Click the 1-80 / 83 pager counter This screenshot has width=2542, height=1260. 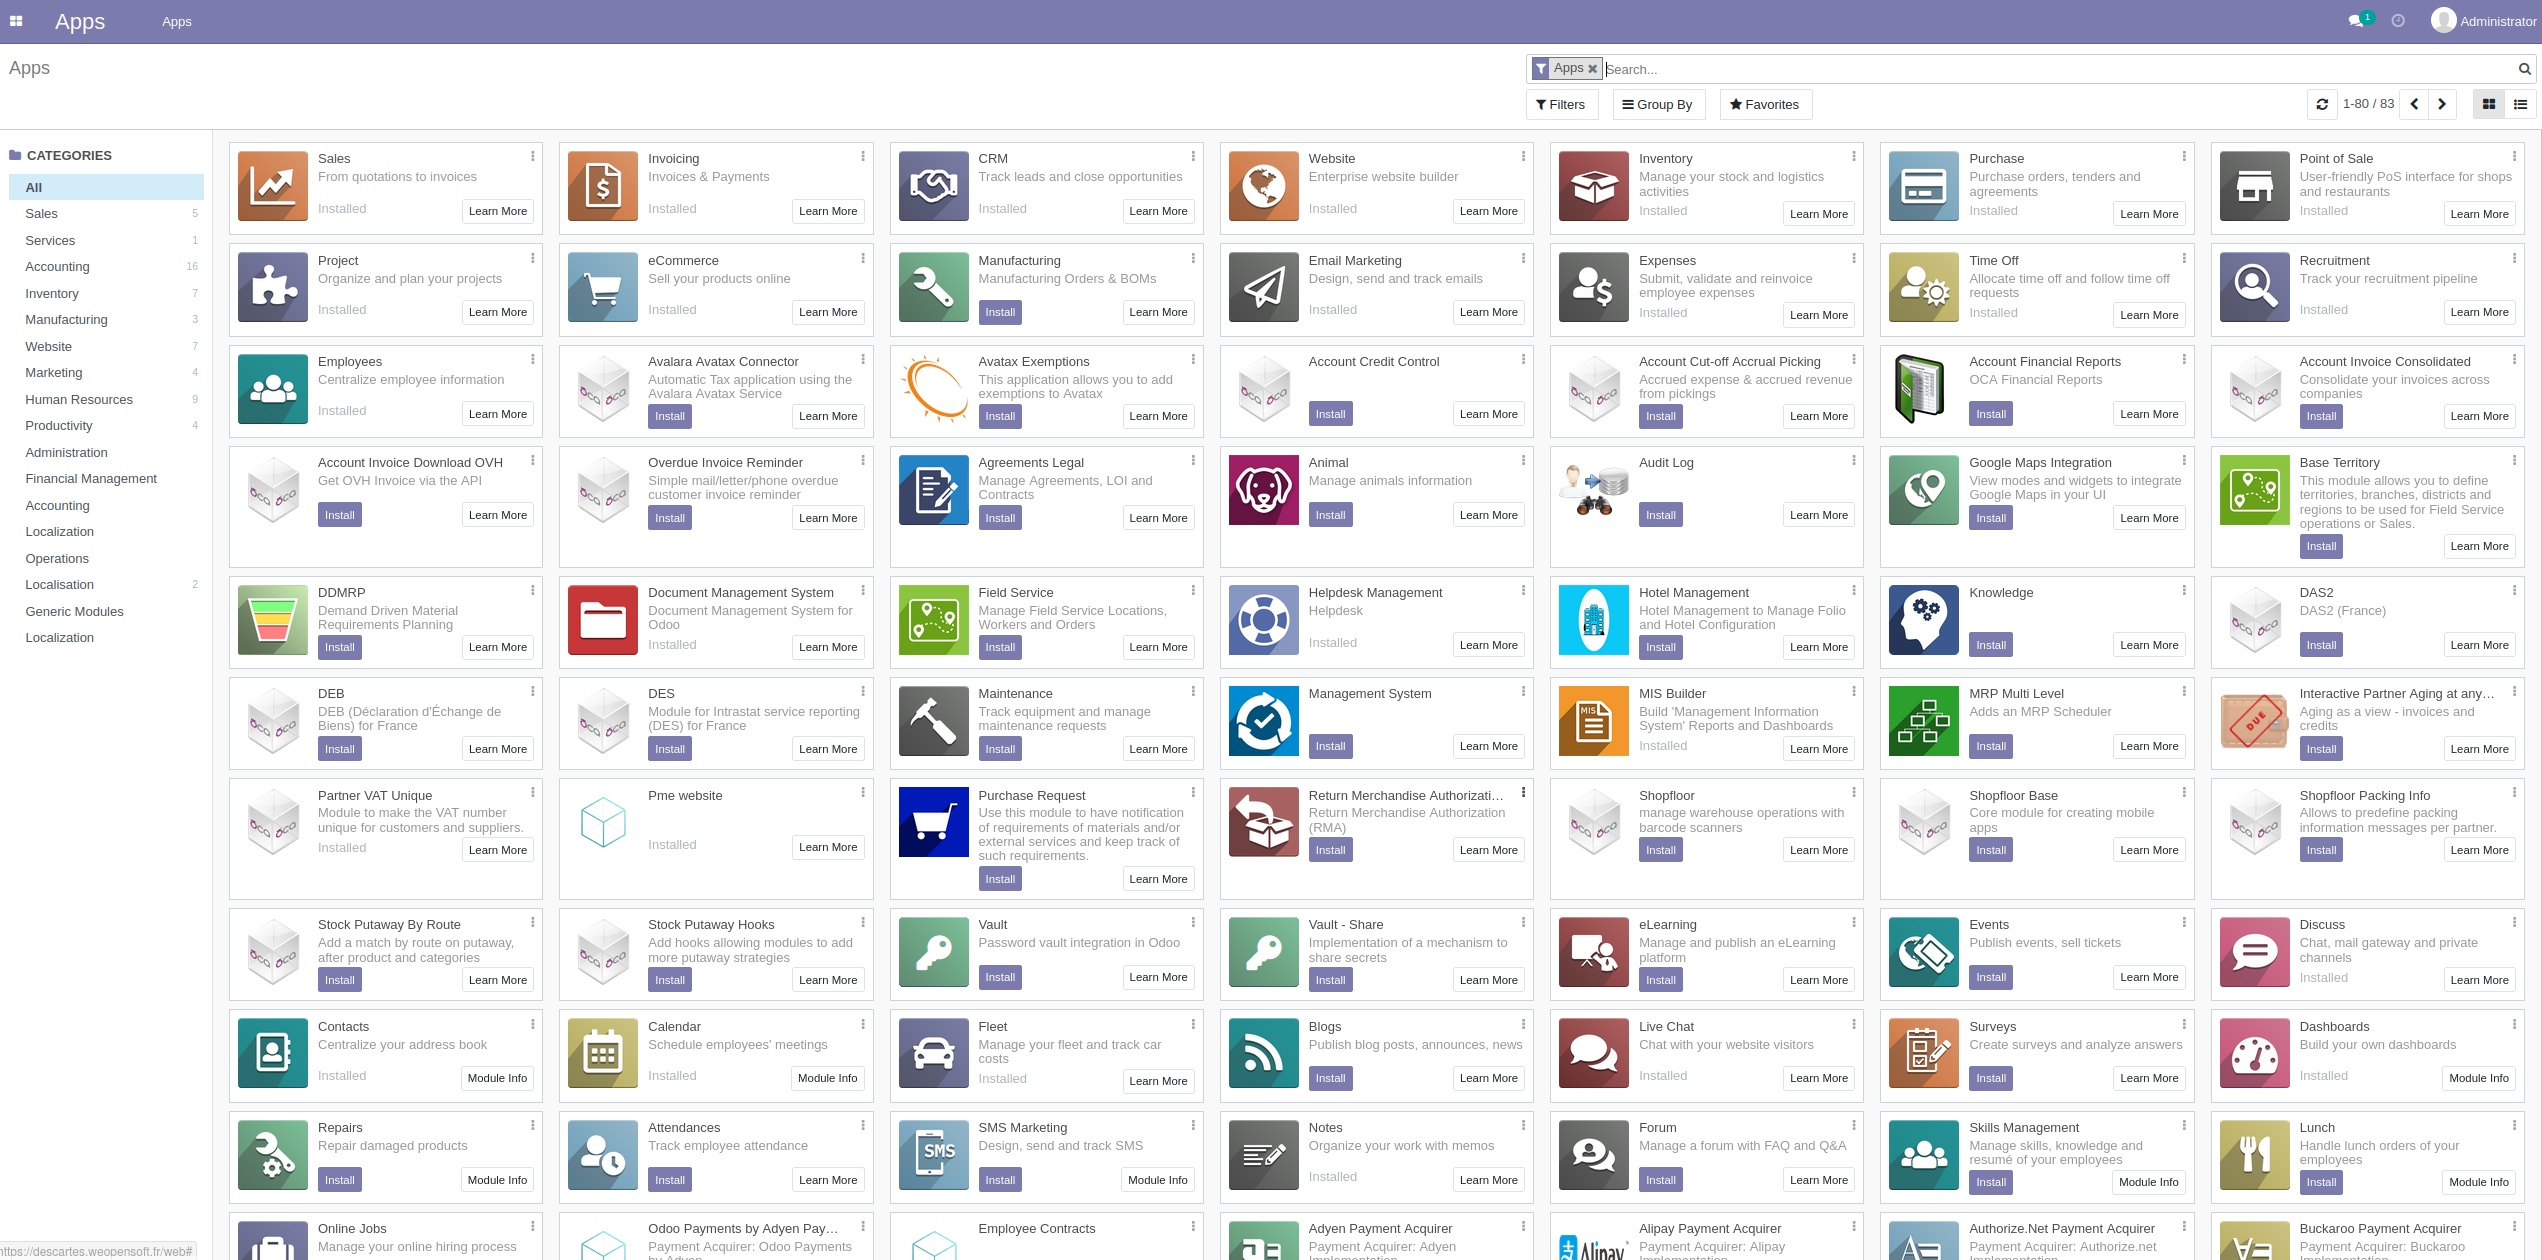2368,104
